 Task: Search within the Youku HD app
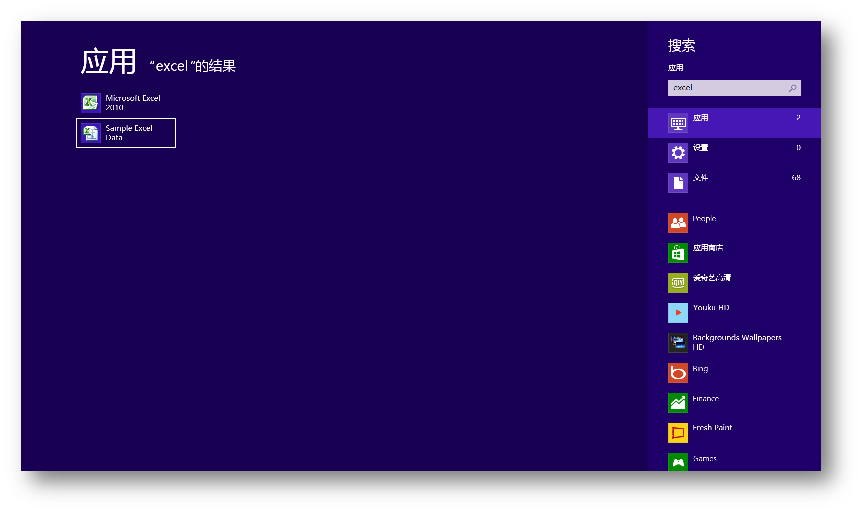click(734, 313)
